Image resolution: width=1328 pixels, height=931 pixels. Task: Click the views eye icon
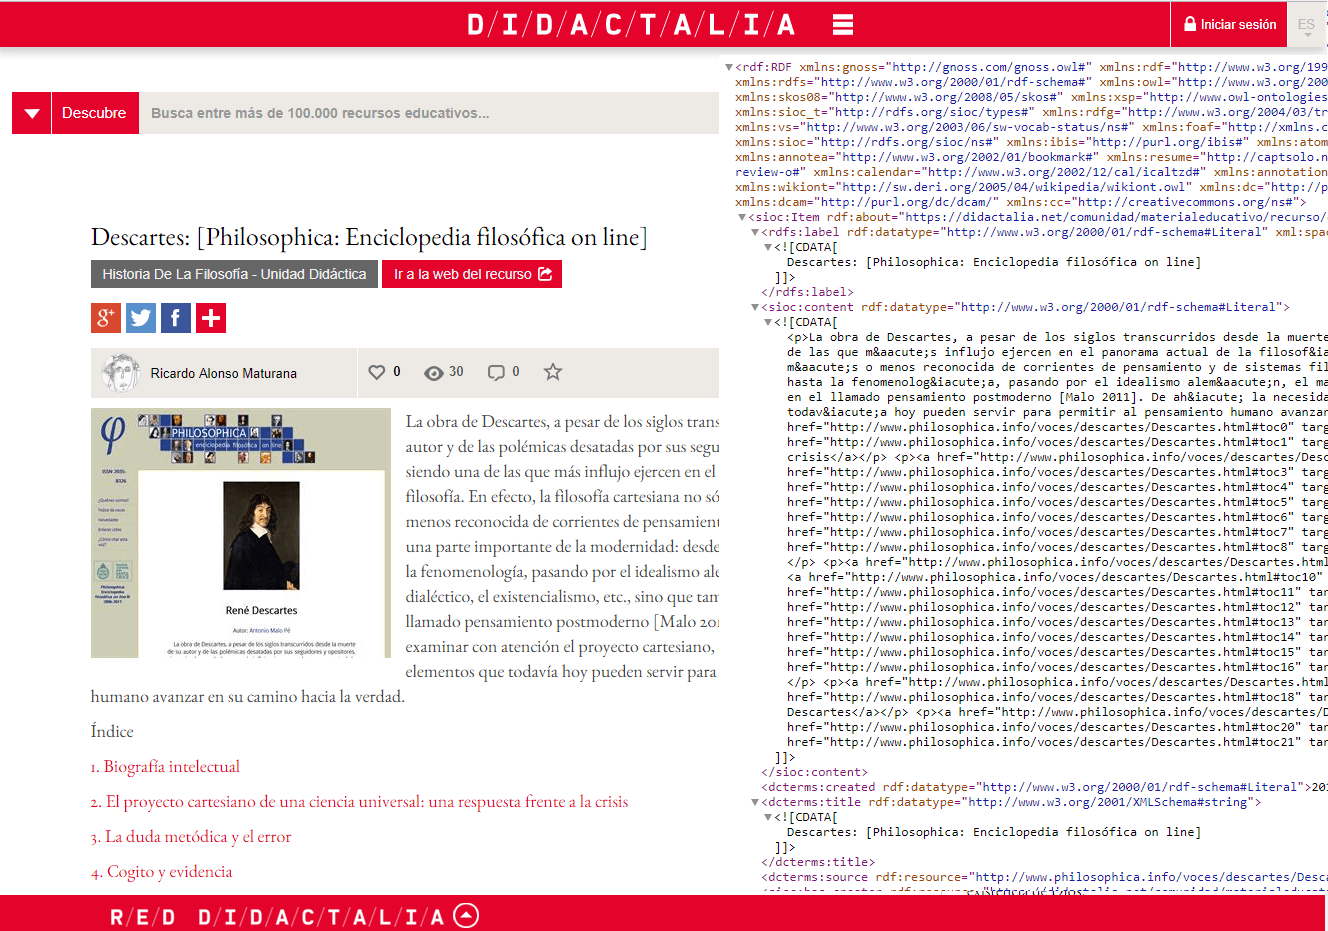click(434, 373)
